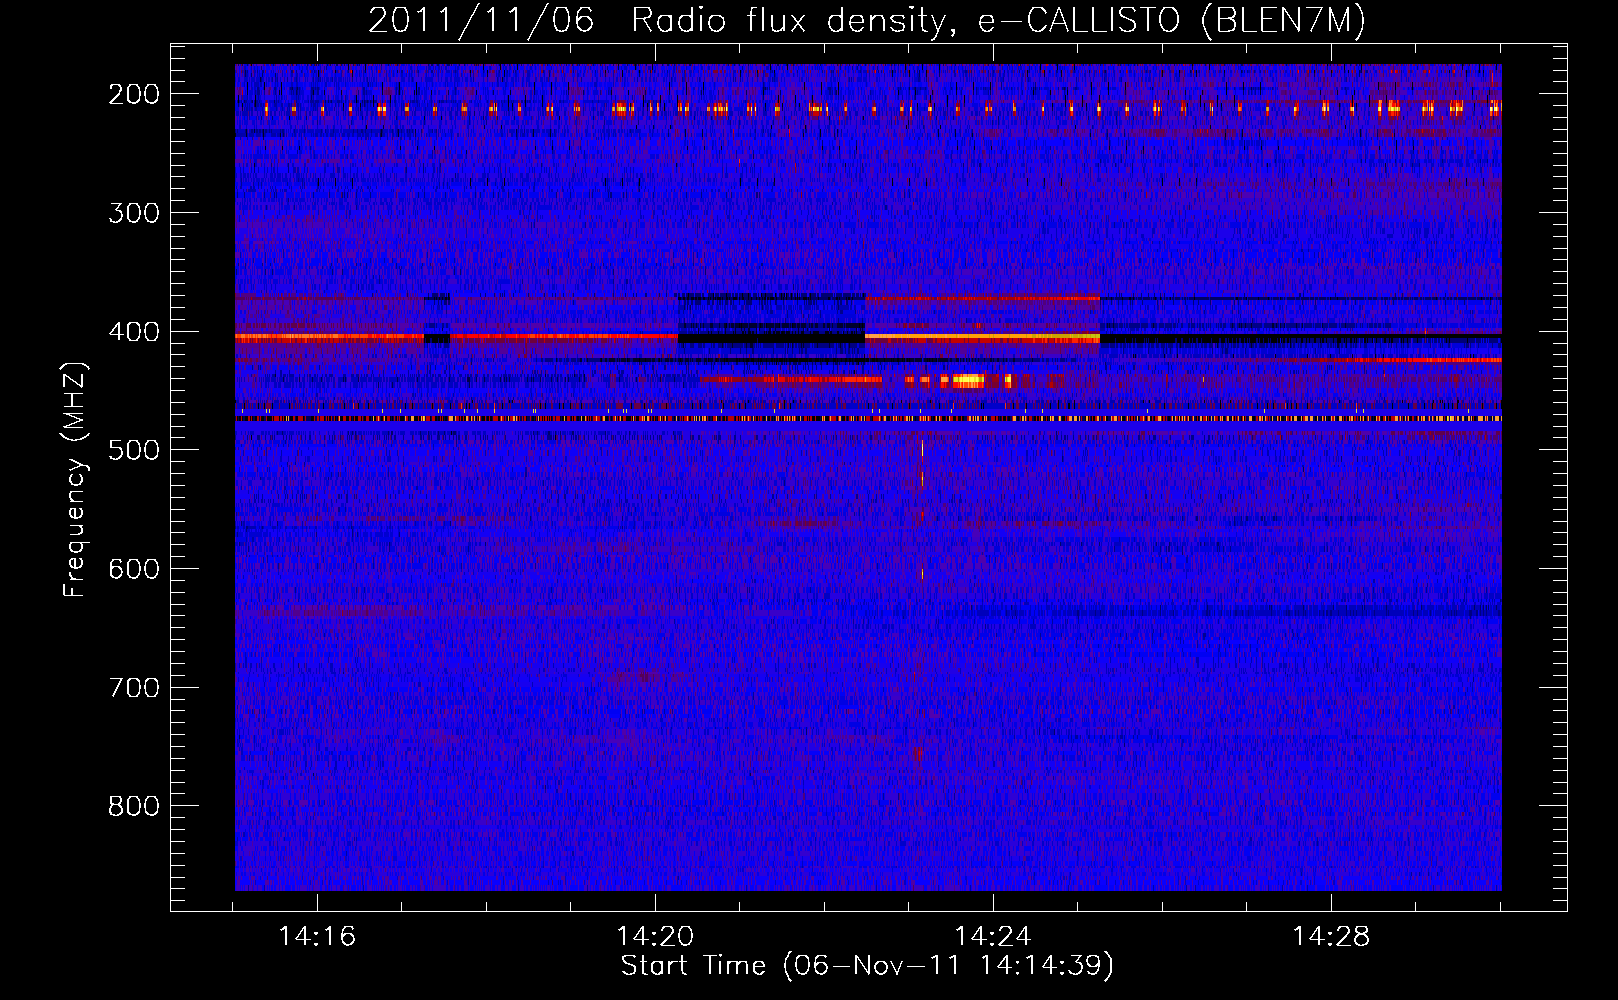The height and width of the screenshot is (1000, 1618).
Task: Click the 200 frequency tick label
Action: 133,94
